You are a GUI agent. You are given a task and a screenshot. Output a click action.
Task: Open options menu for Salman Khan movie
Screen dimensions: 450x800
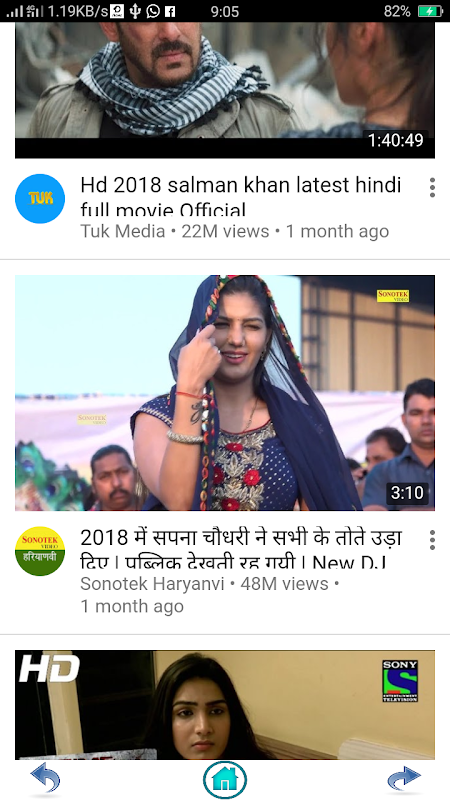click(432, 188)
